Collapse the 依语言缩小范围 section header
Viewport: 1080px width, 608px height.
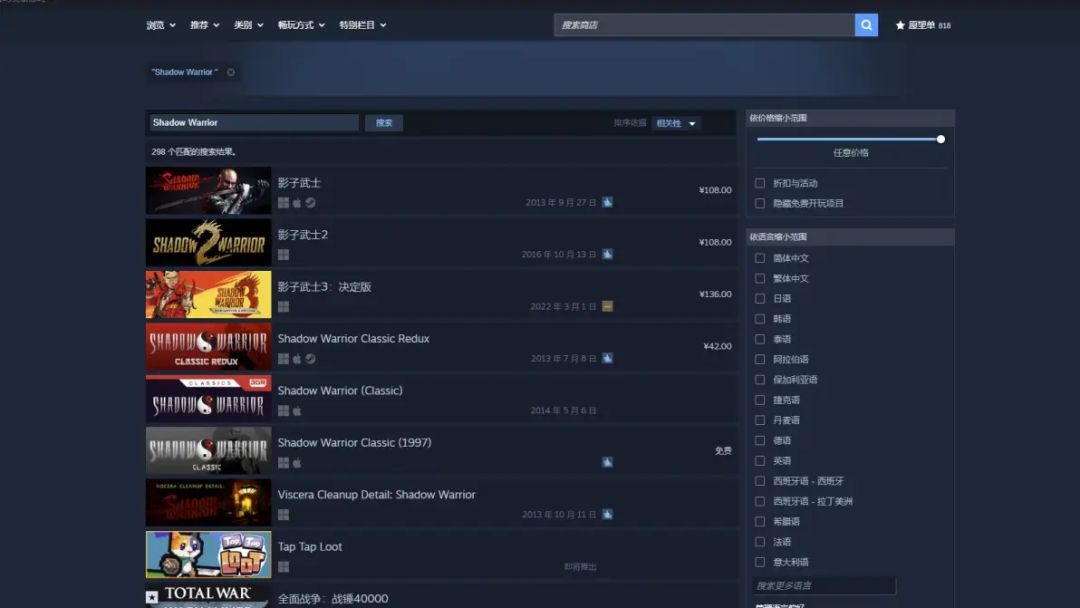[851, 237]
